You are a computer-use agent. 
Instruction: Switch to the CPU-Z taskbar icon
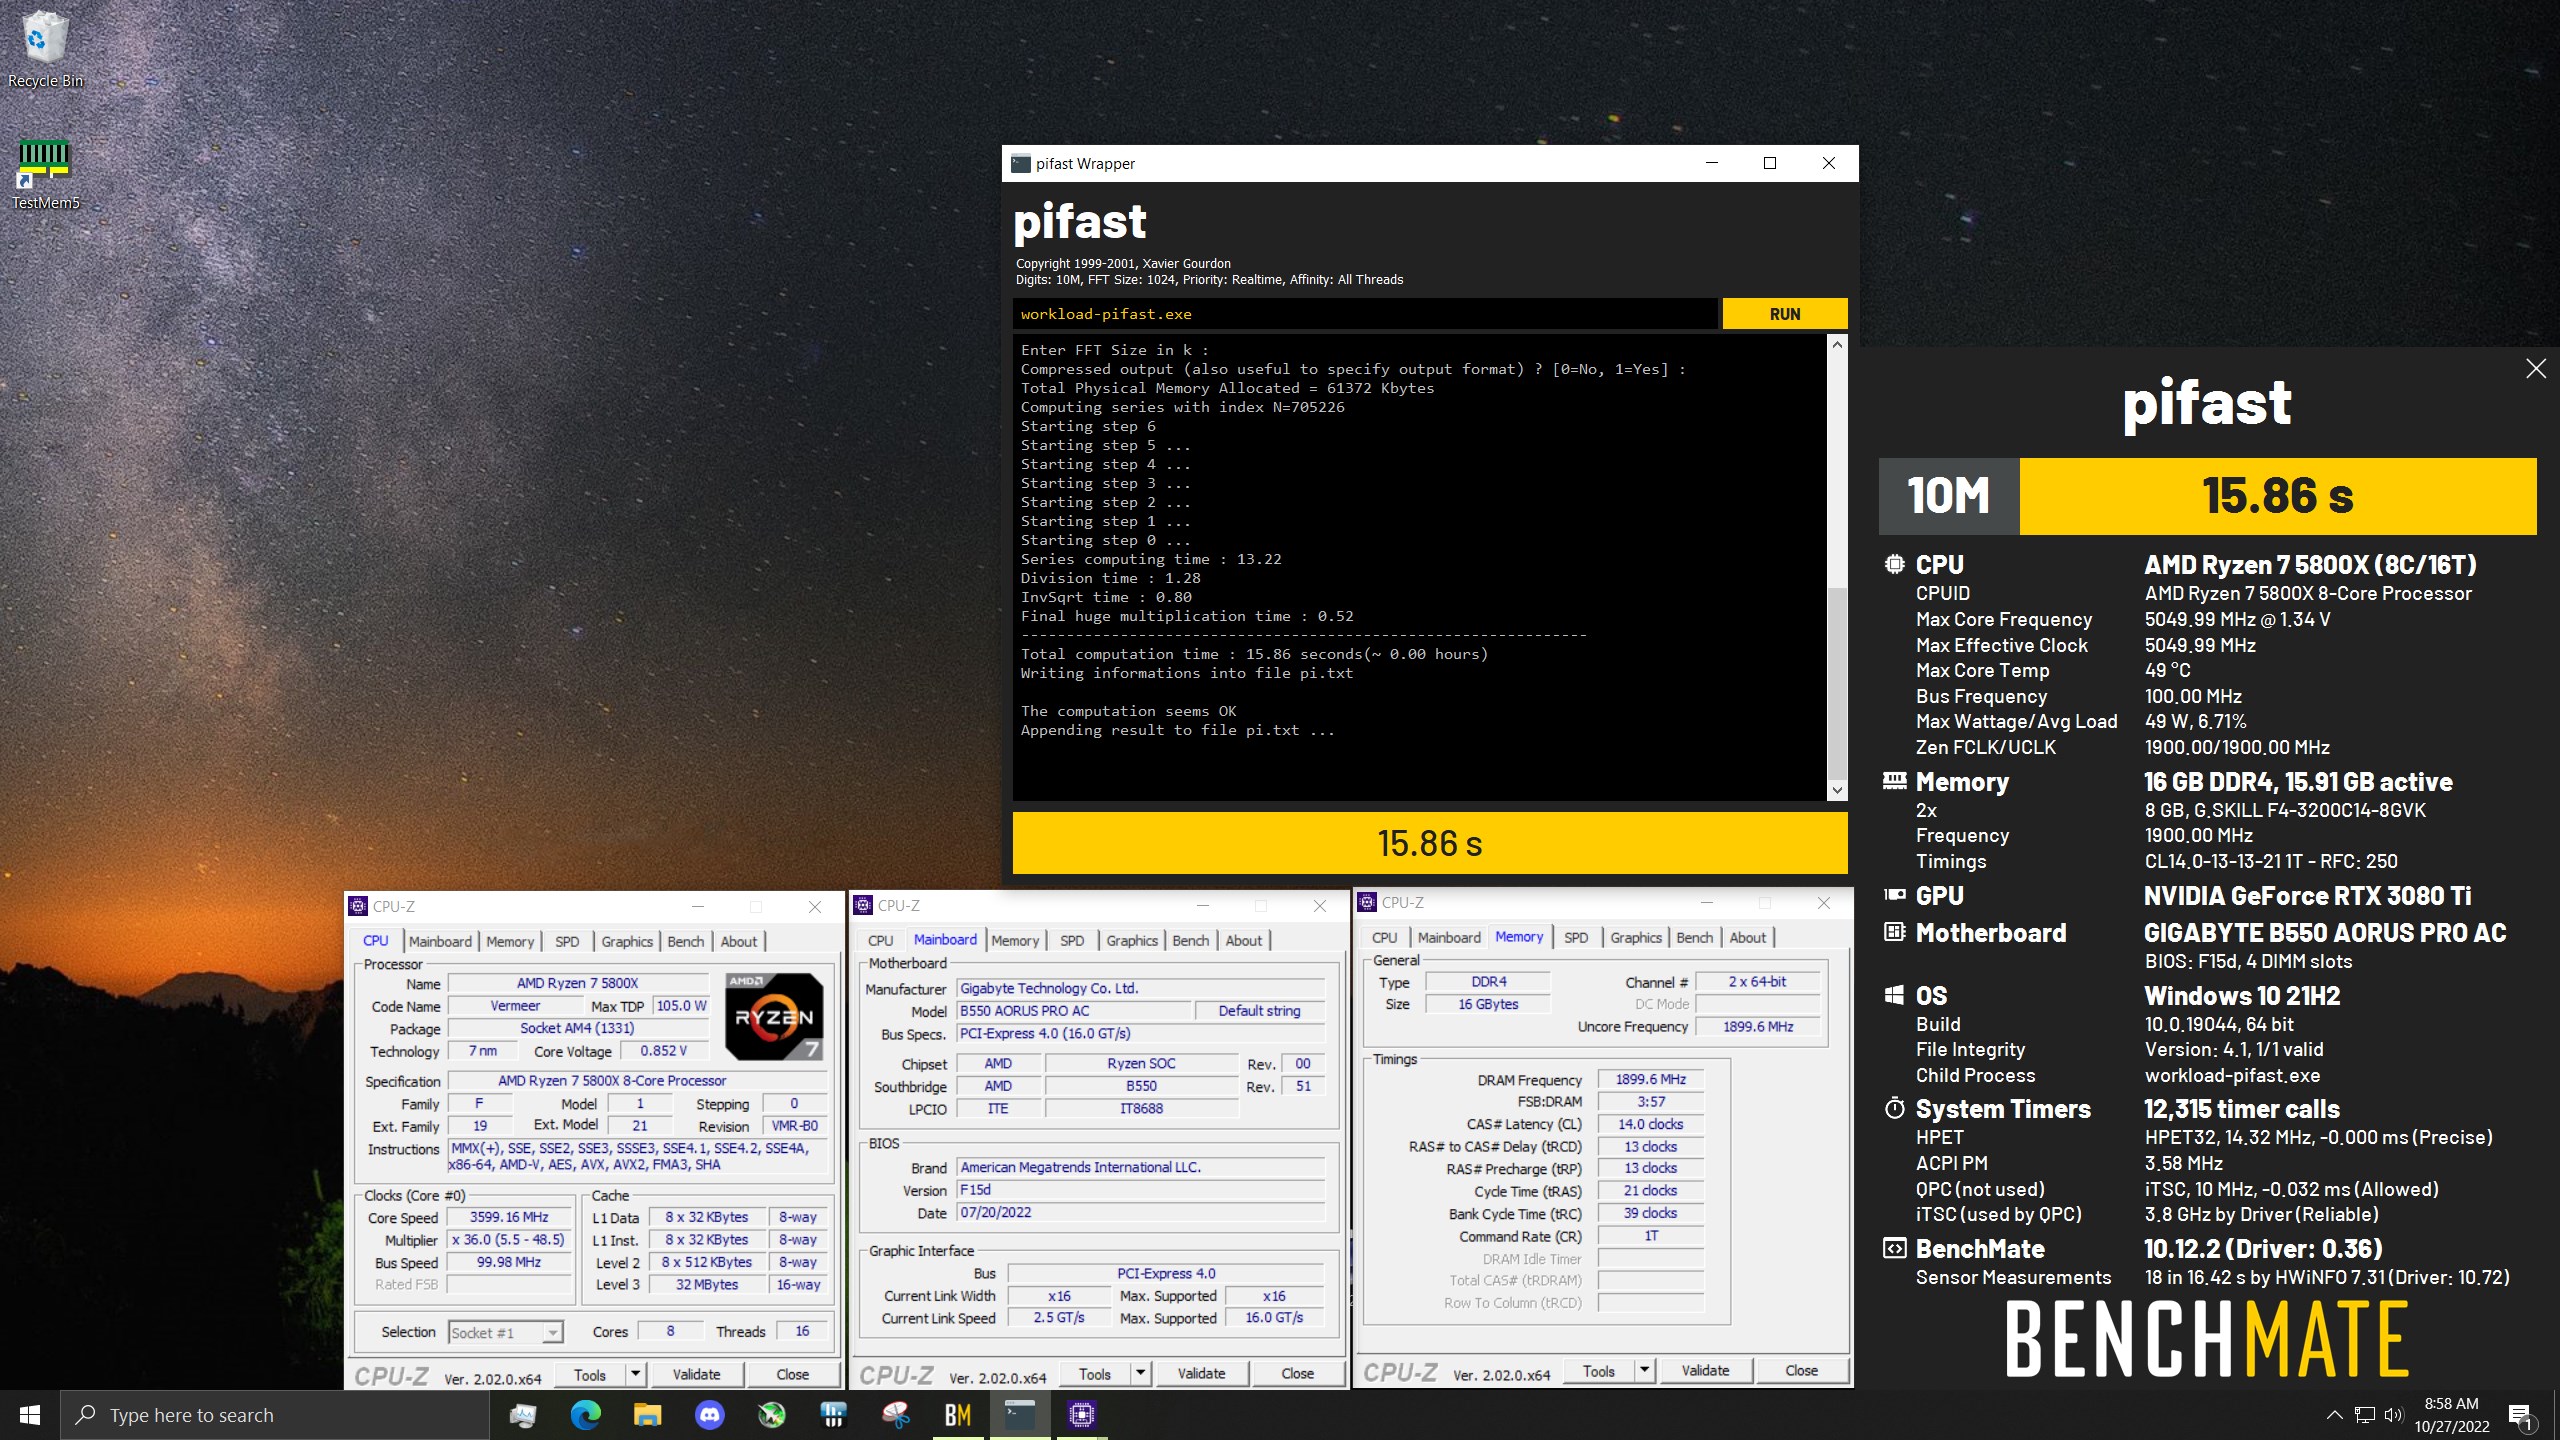pyautogui.click(x=1081, y=1415)
